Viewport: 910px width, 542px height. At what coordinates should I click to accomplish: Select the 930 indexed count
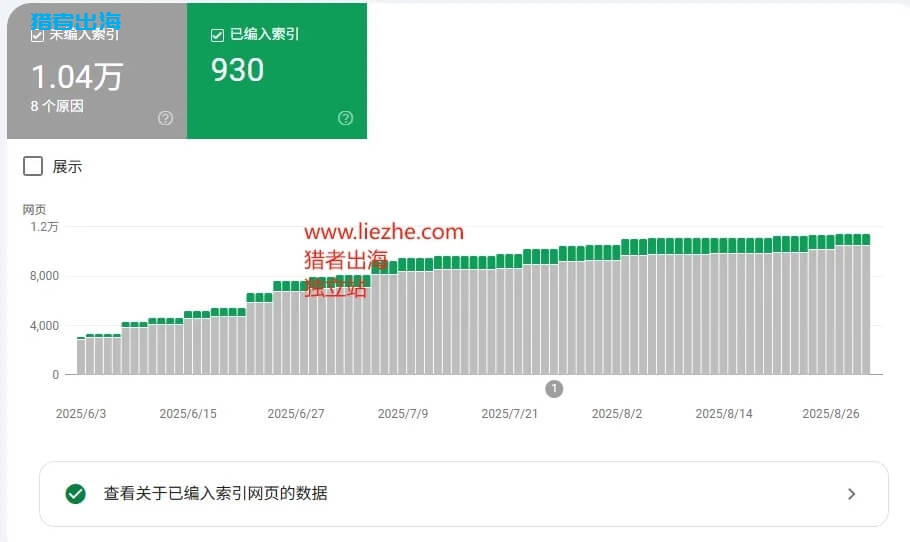click(237, 70)
